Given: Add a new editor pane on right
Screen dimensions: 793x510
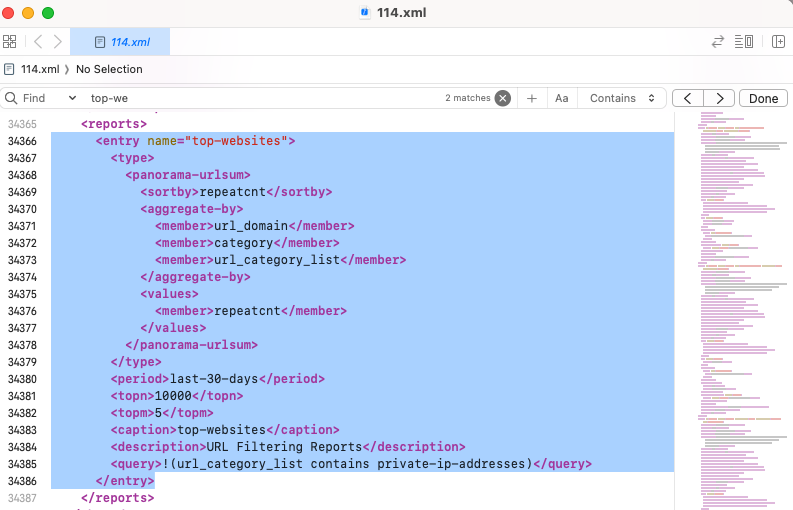Looking at the screenshot, I should pos(778,42).
